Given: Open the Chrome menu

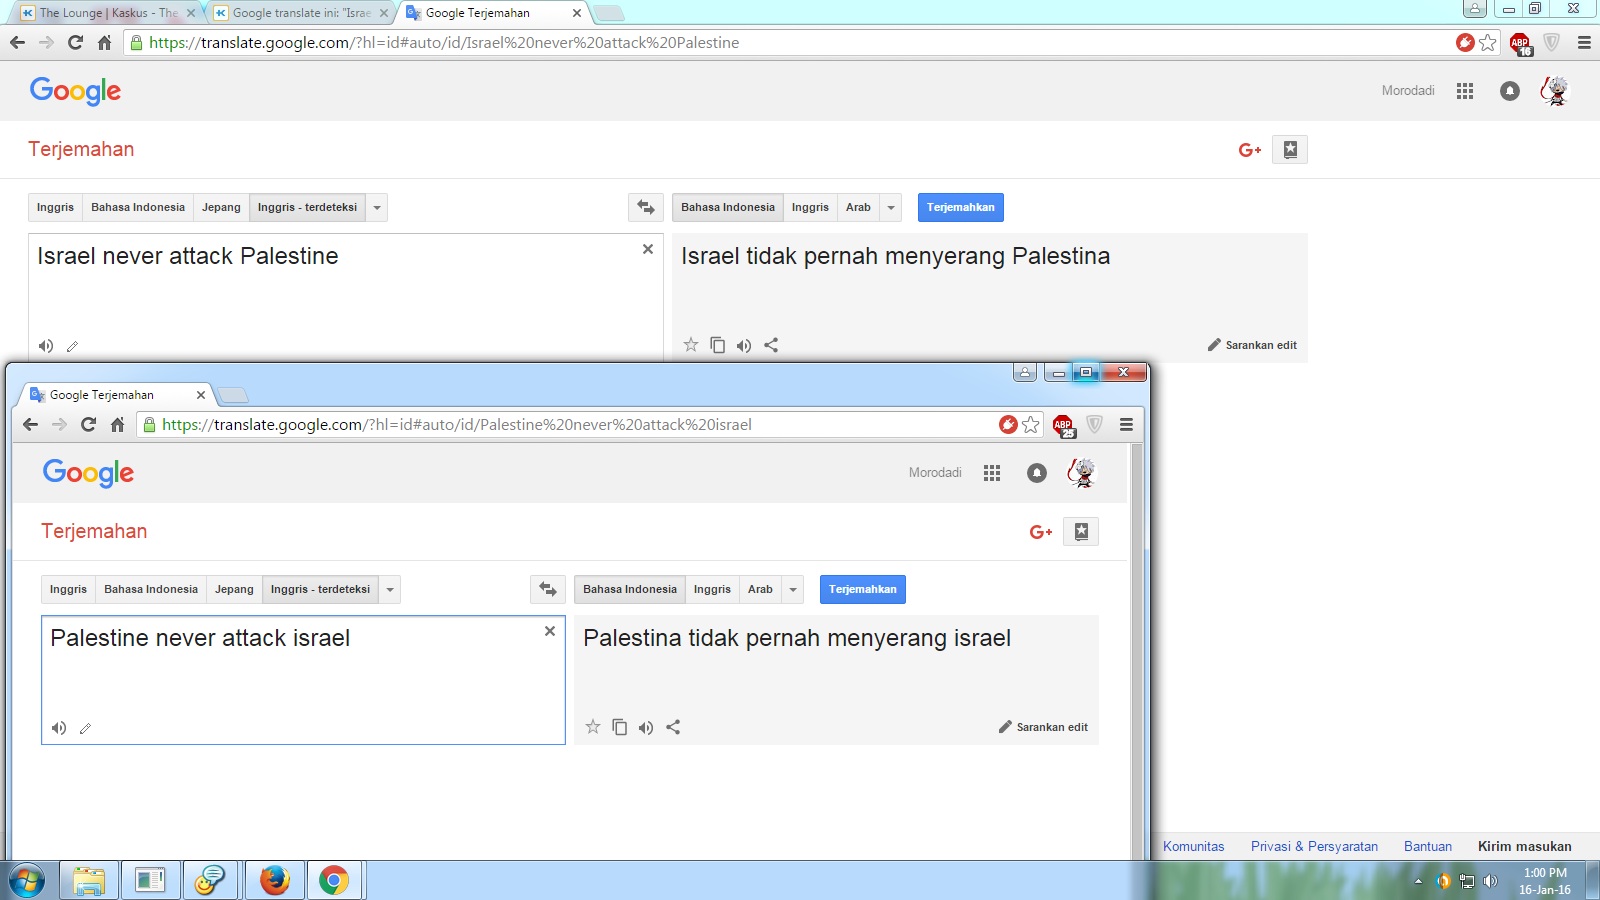Looking at the screenshot, I should 1127,424.
